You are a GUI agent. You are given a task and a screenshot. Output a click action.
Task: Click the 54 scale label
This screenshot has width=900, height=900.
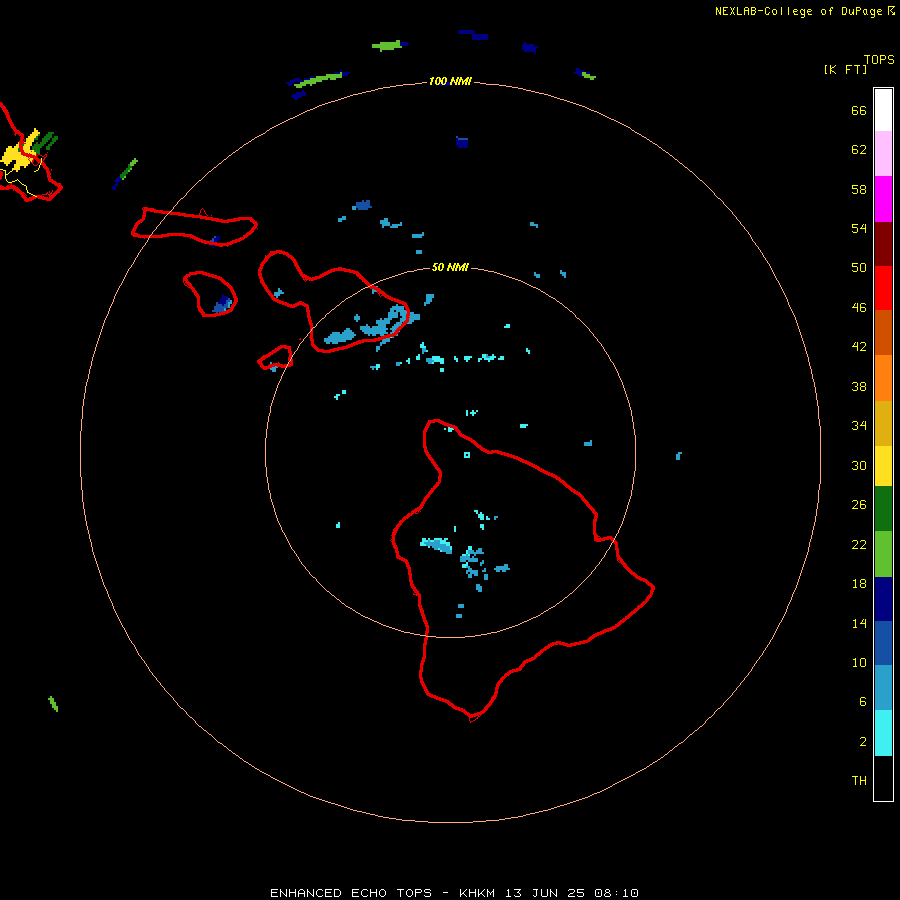click(859, 228)
